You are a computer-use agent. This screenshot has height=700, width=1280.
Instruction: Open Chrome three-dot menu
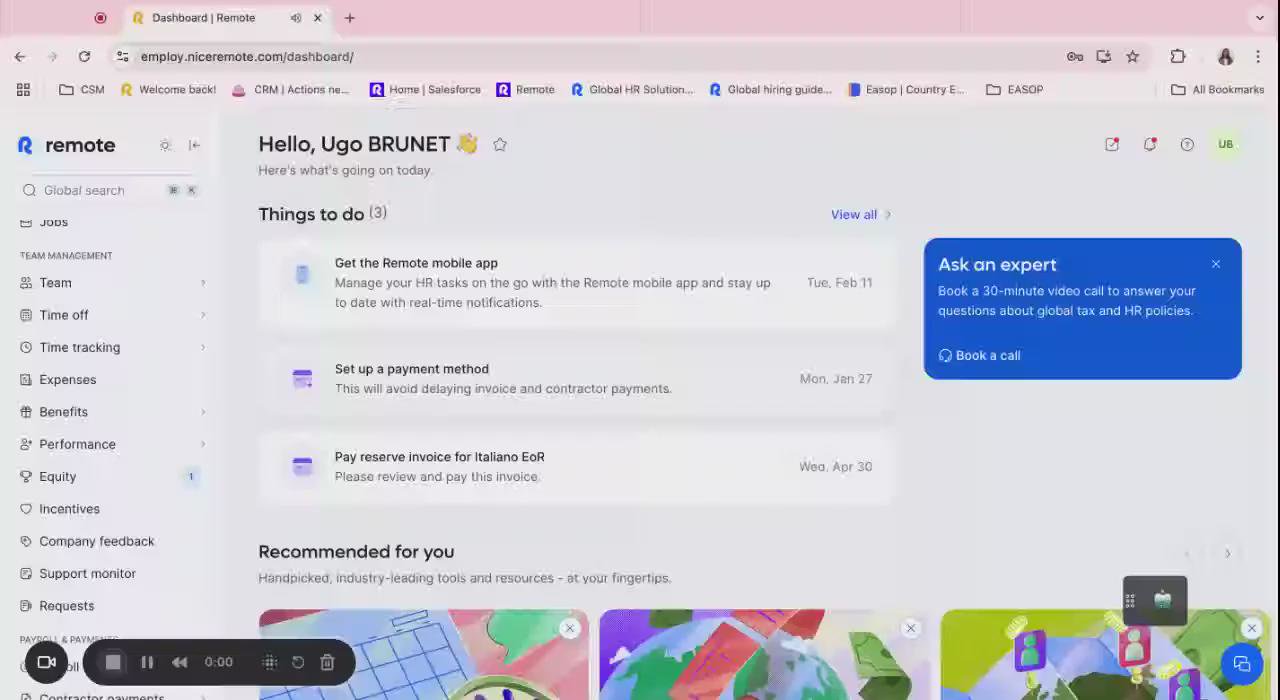[x=1258, y=57]
